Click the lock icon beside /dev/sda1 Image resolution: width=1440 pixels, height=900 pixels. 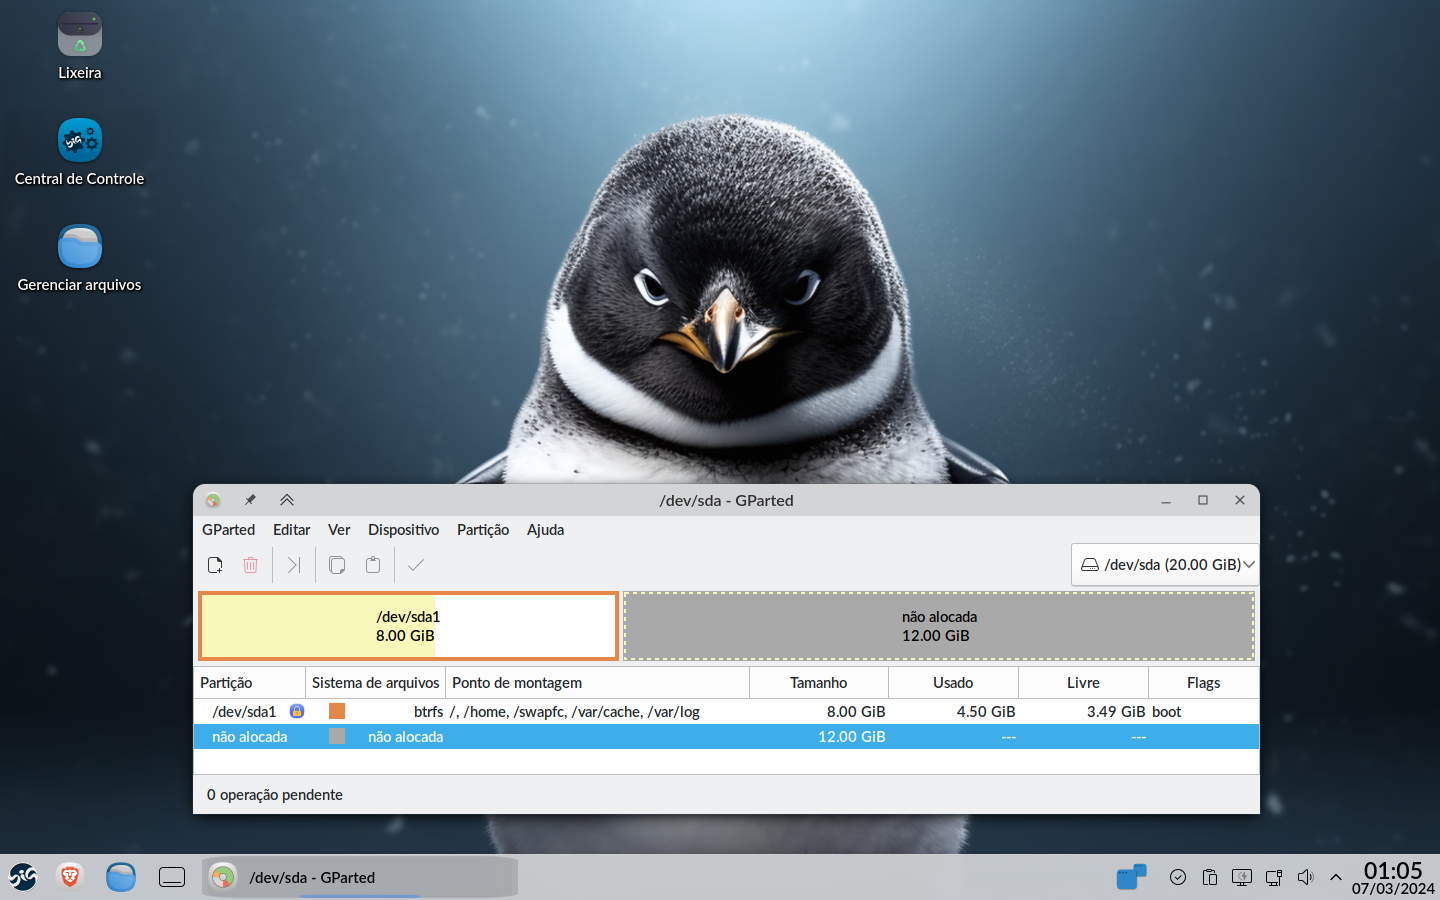[x=297, y=711]
